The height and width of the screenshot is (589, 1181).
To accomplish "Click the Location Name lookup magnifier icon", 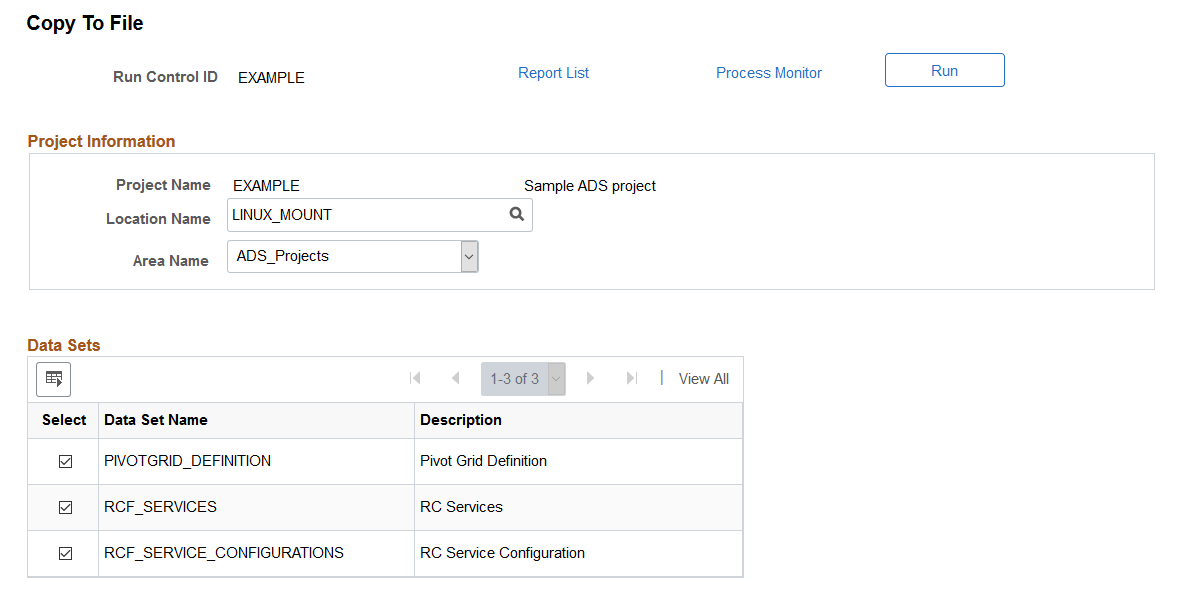I will pyautogui.click(x=517, y=215).
